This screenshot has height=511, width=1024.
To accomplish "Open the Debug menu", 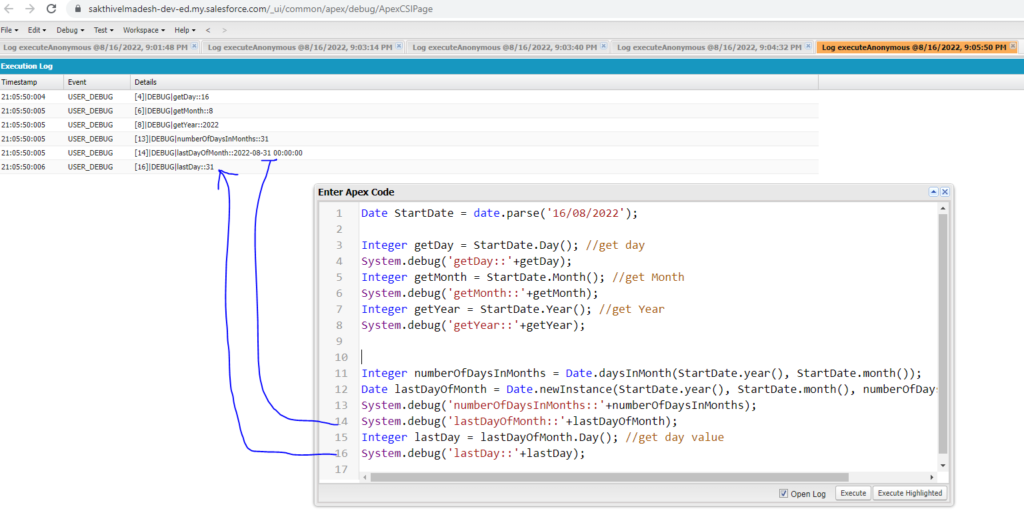I will pos(70,30).
